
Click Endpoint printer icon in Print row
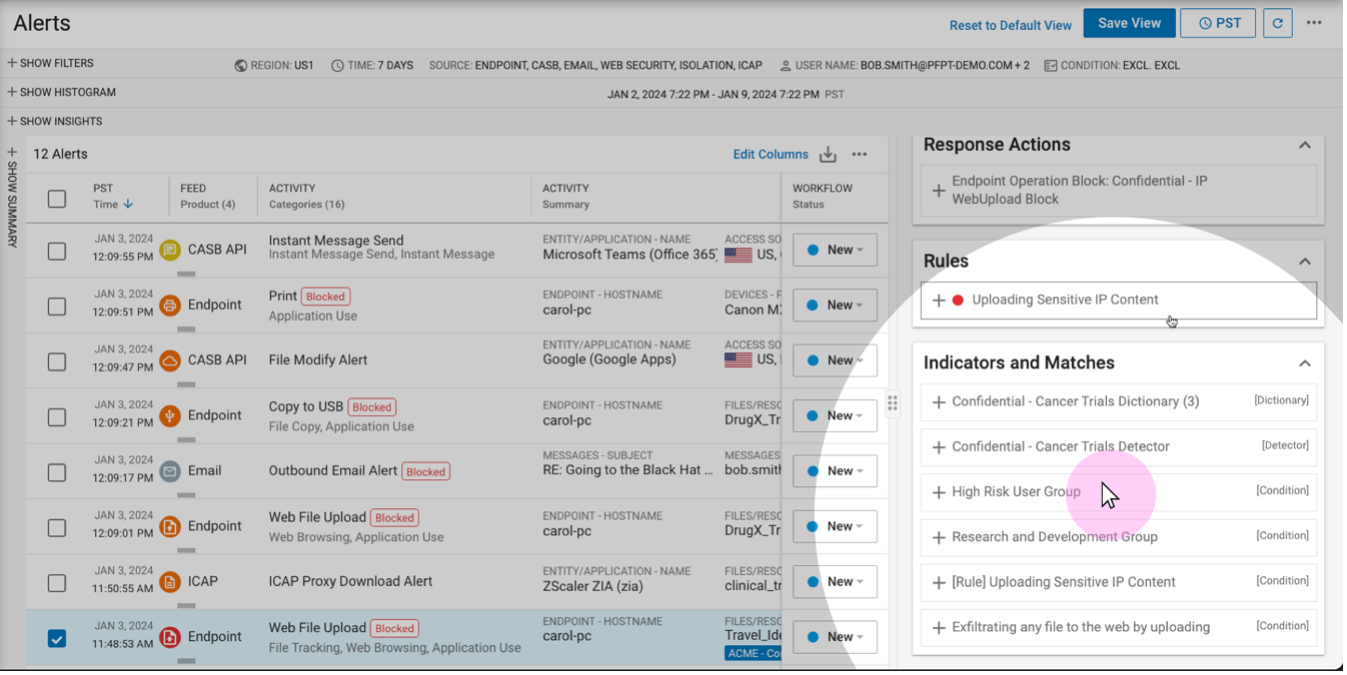click(170, 305)
